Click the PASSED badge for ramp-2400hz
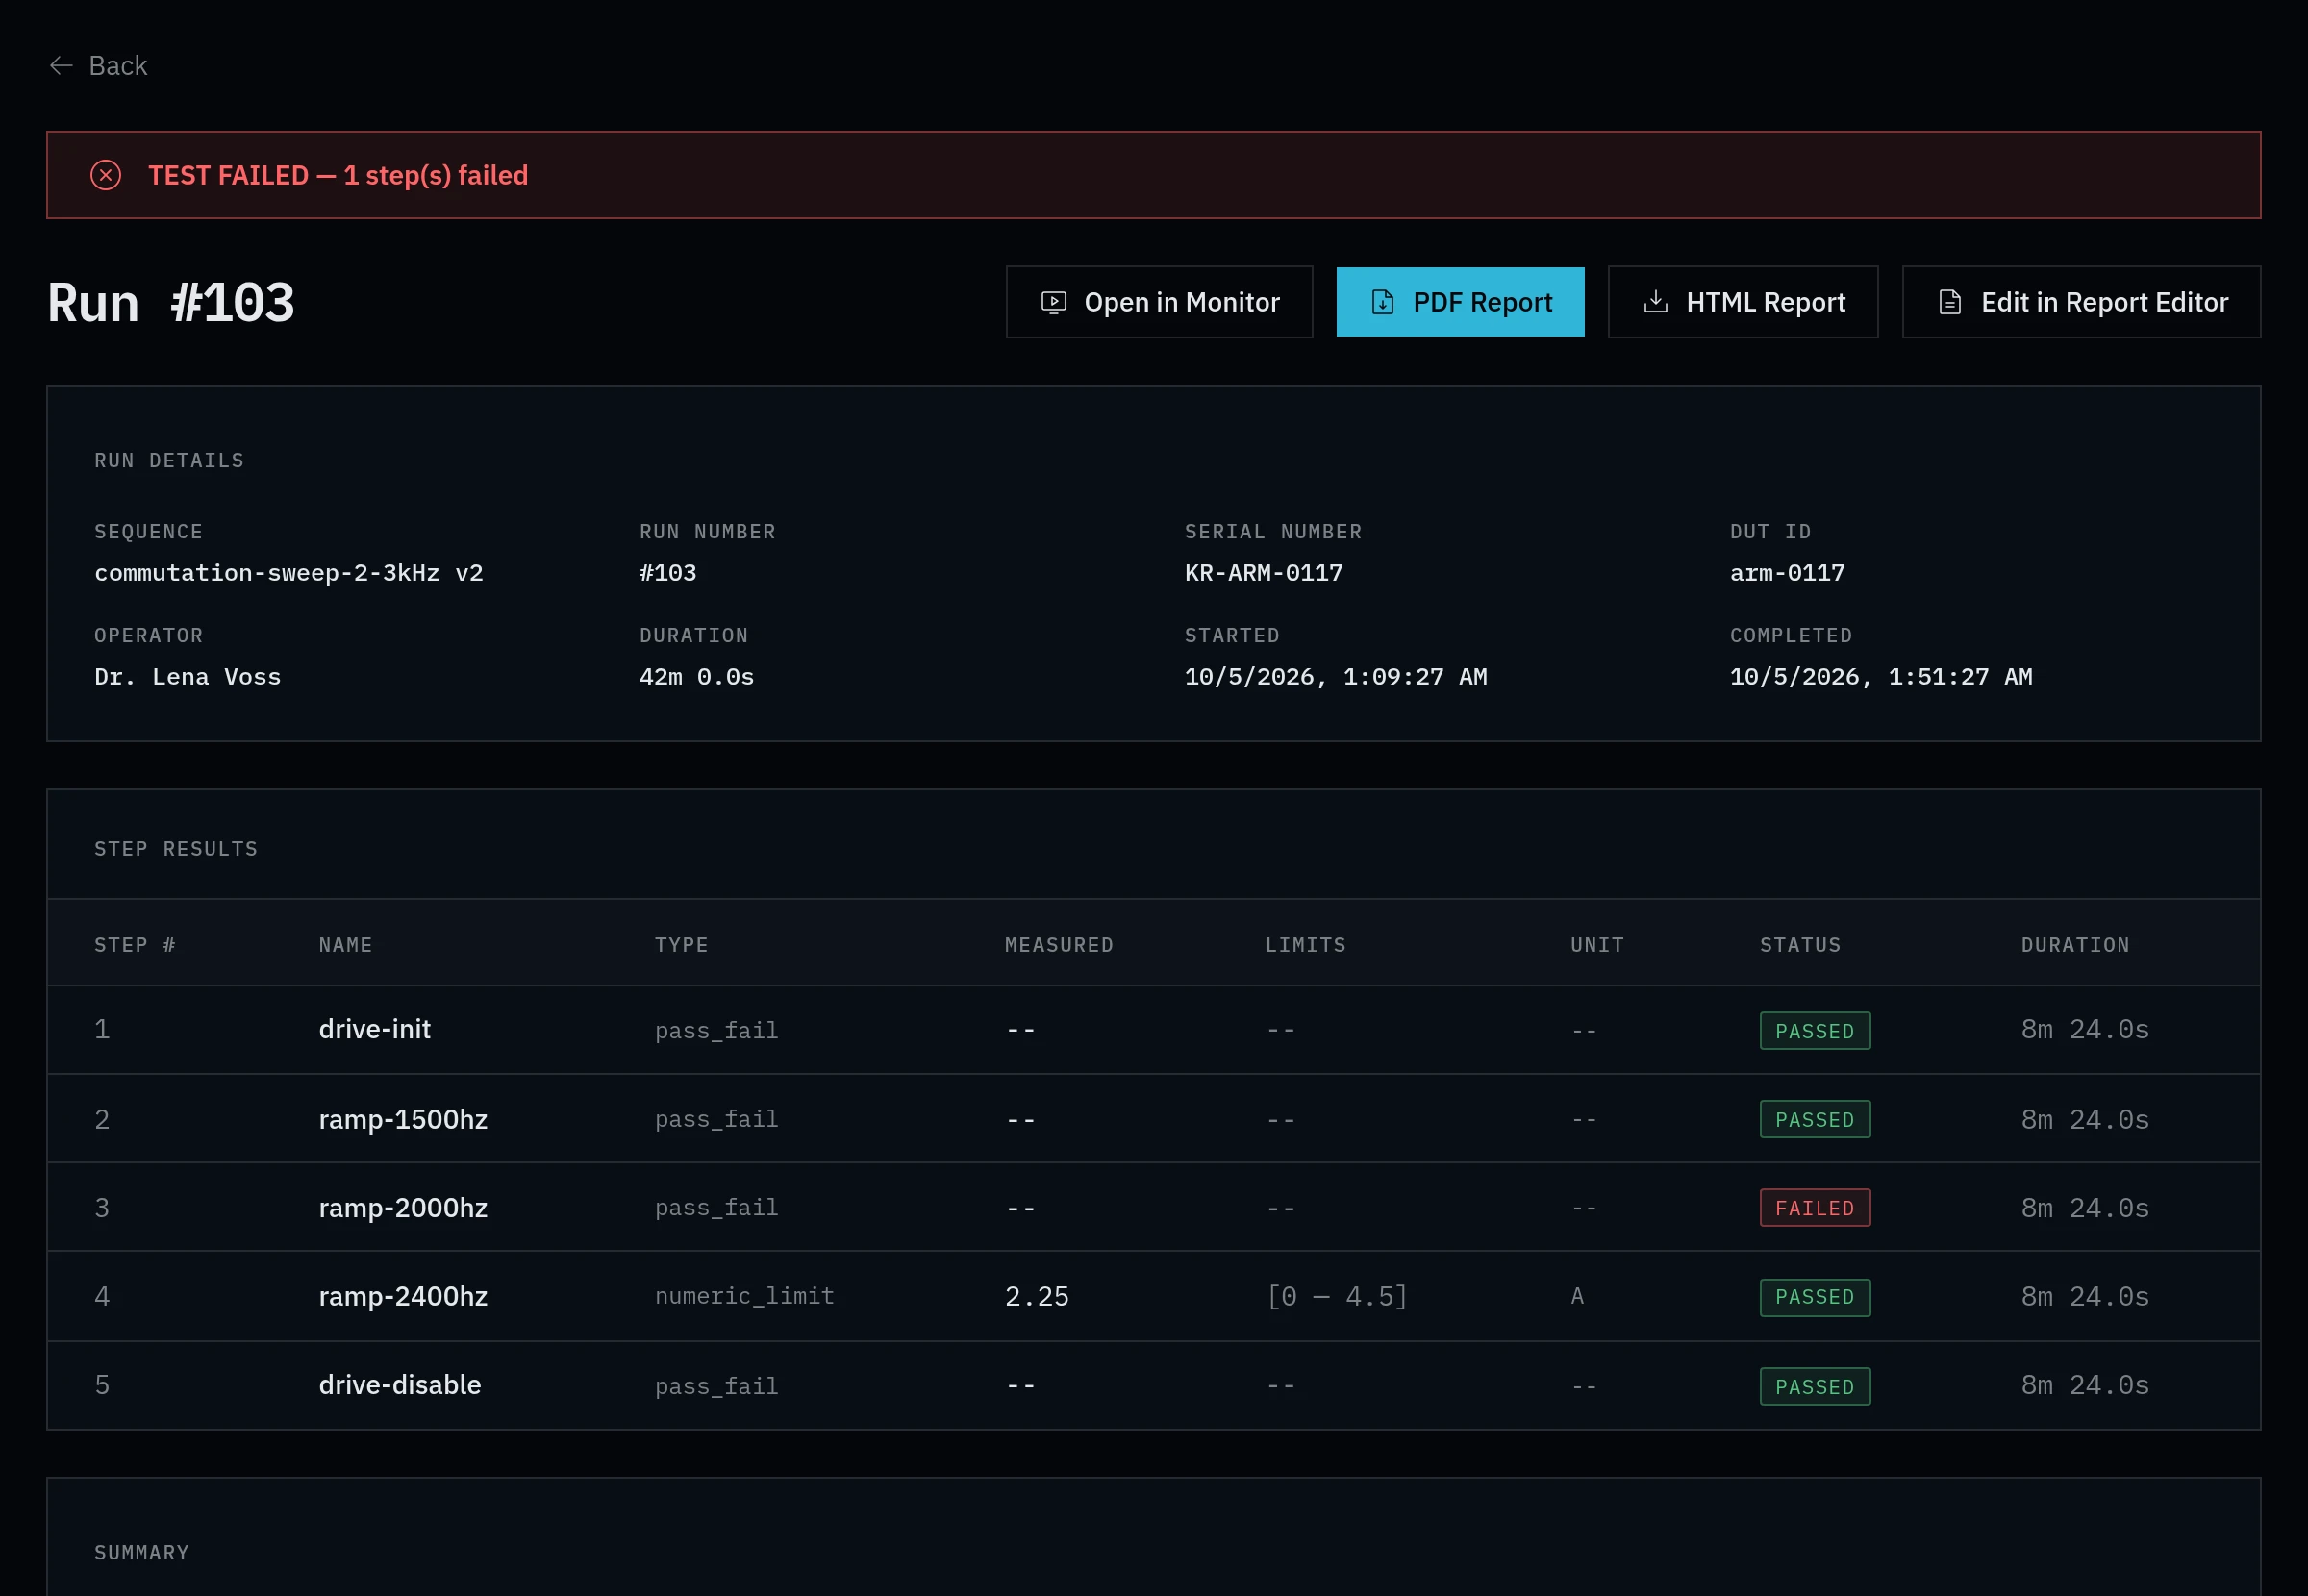This screenshot has height=1596, width=2308. 1814,1298
